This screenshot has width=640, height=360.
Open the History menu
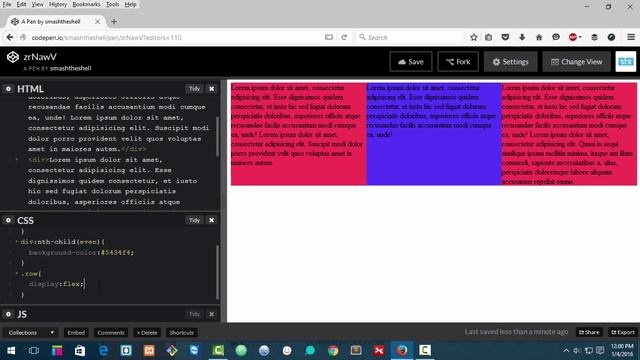[x=58, y=4]
